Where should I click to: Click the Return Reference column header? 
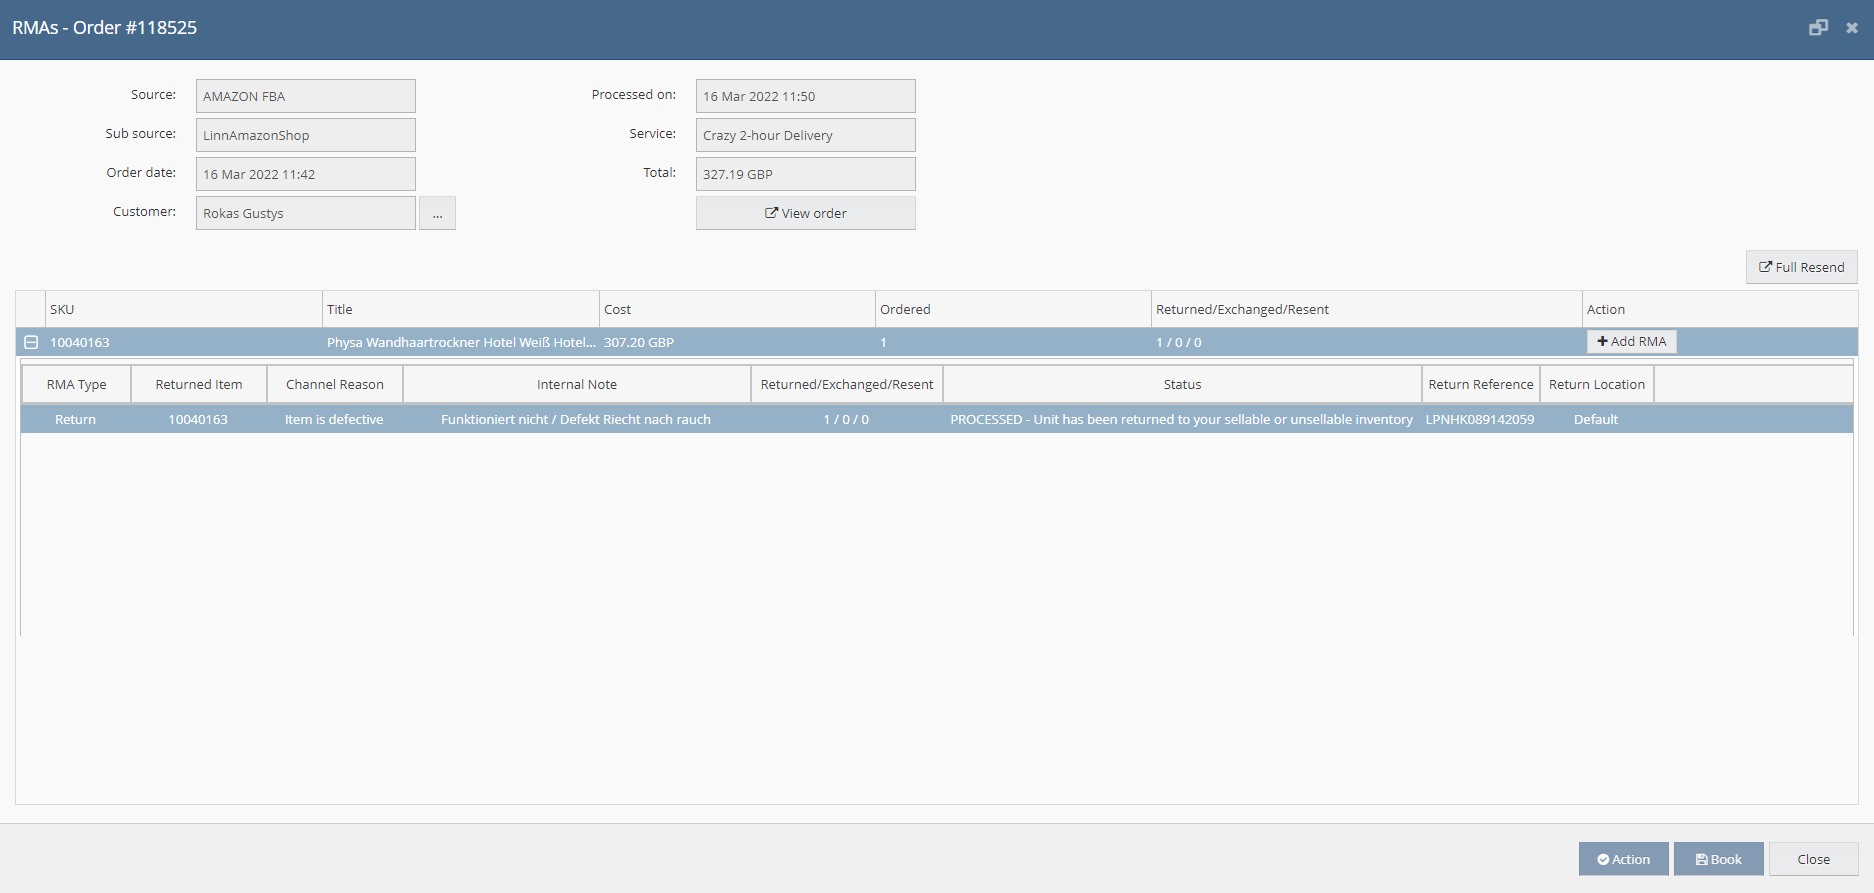[1480, 385]
